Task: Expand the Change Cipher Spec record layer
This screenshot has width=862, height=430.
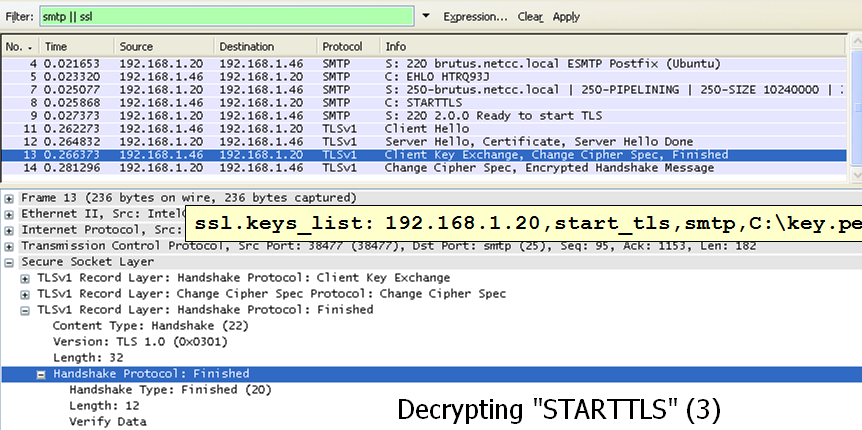Action: pos(26,294)
